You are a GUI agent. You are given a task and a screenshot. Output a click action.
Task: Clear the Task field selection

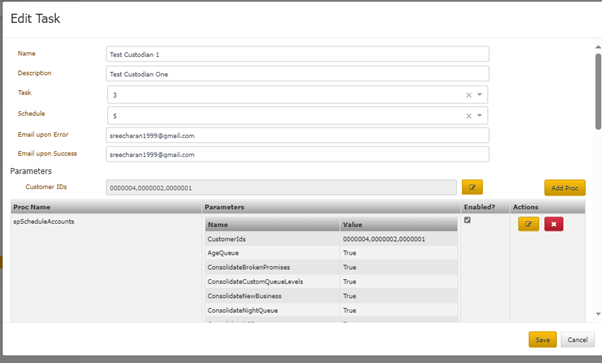tap(468, 95)
